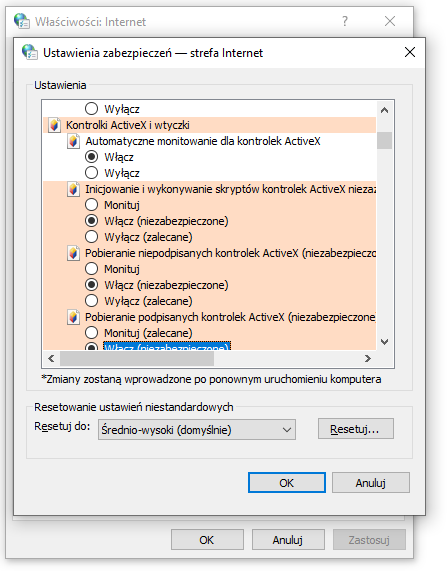Click the globe icon in Ustawienia zabezpieczeń title bar
447x571 pixels.
(30, 52)
